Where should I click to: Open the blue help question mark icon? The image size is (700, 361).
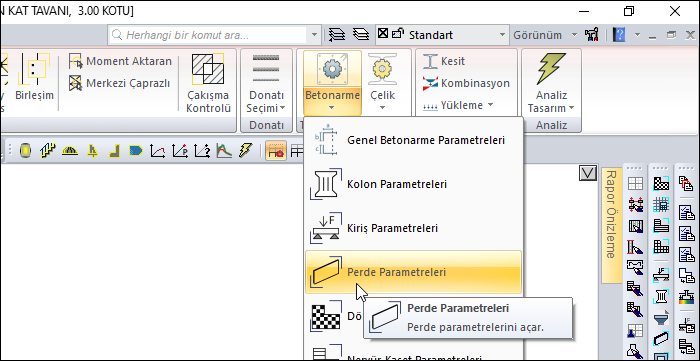point(619,35)
